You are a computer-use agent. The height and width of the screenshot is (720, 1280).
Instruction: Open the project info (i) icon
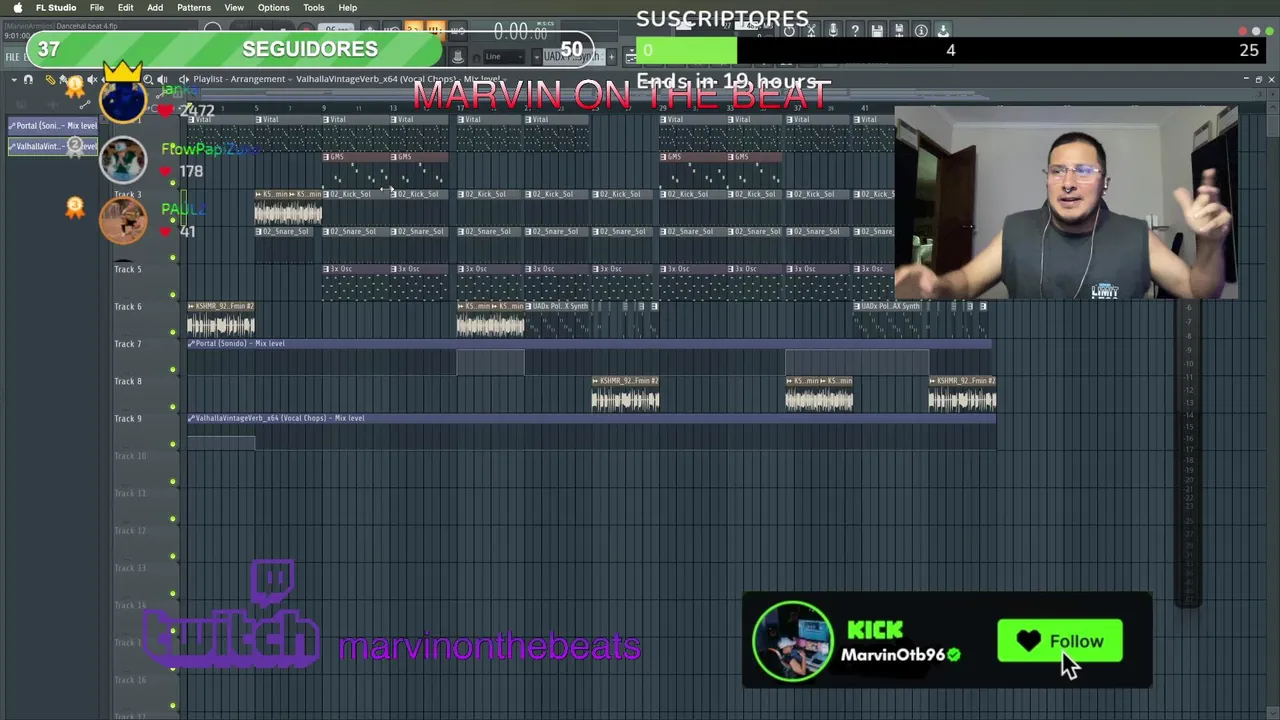[921, 31]
